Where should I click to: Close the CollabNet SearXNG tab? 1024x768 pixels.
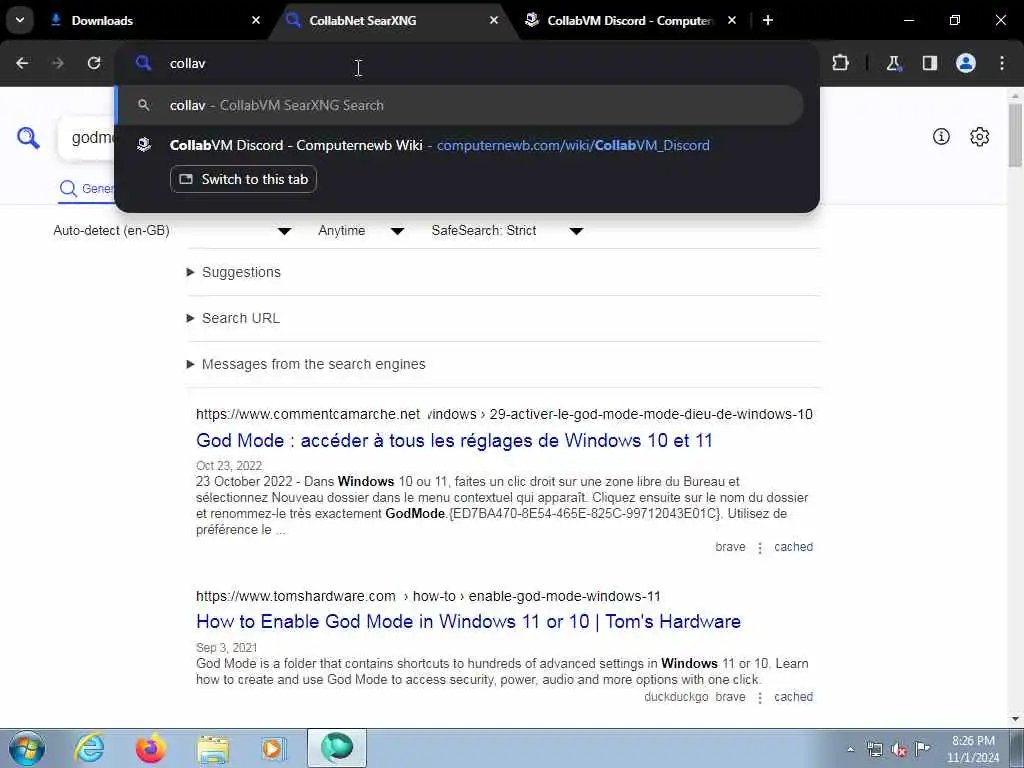(x=494, y=20)
